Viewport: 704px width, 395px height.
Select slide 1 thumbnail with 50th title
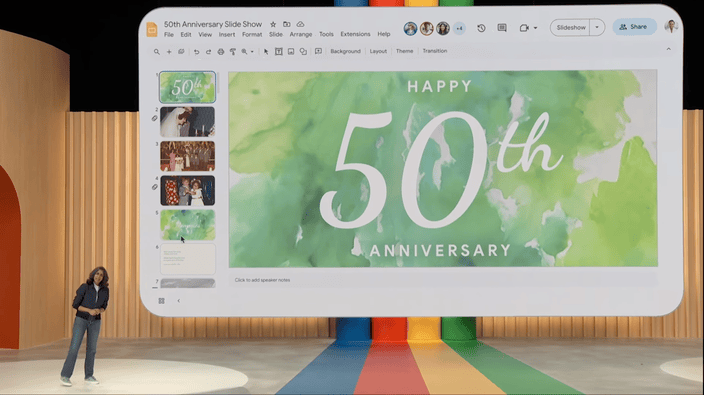(188, 87)
